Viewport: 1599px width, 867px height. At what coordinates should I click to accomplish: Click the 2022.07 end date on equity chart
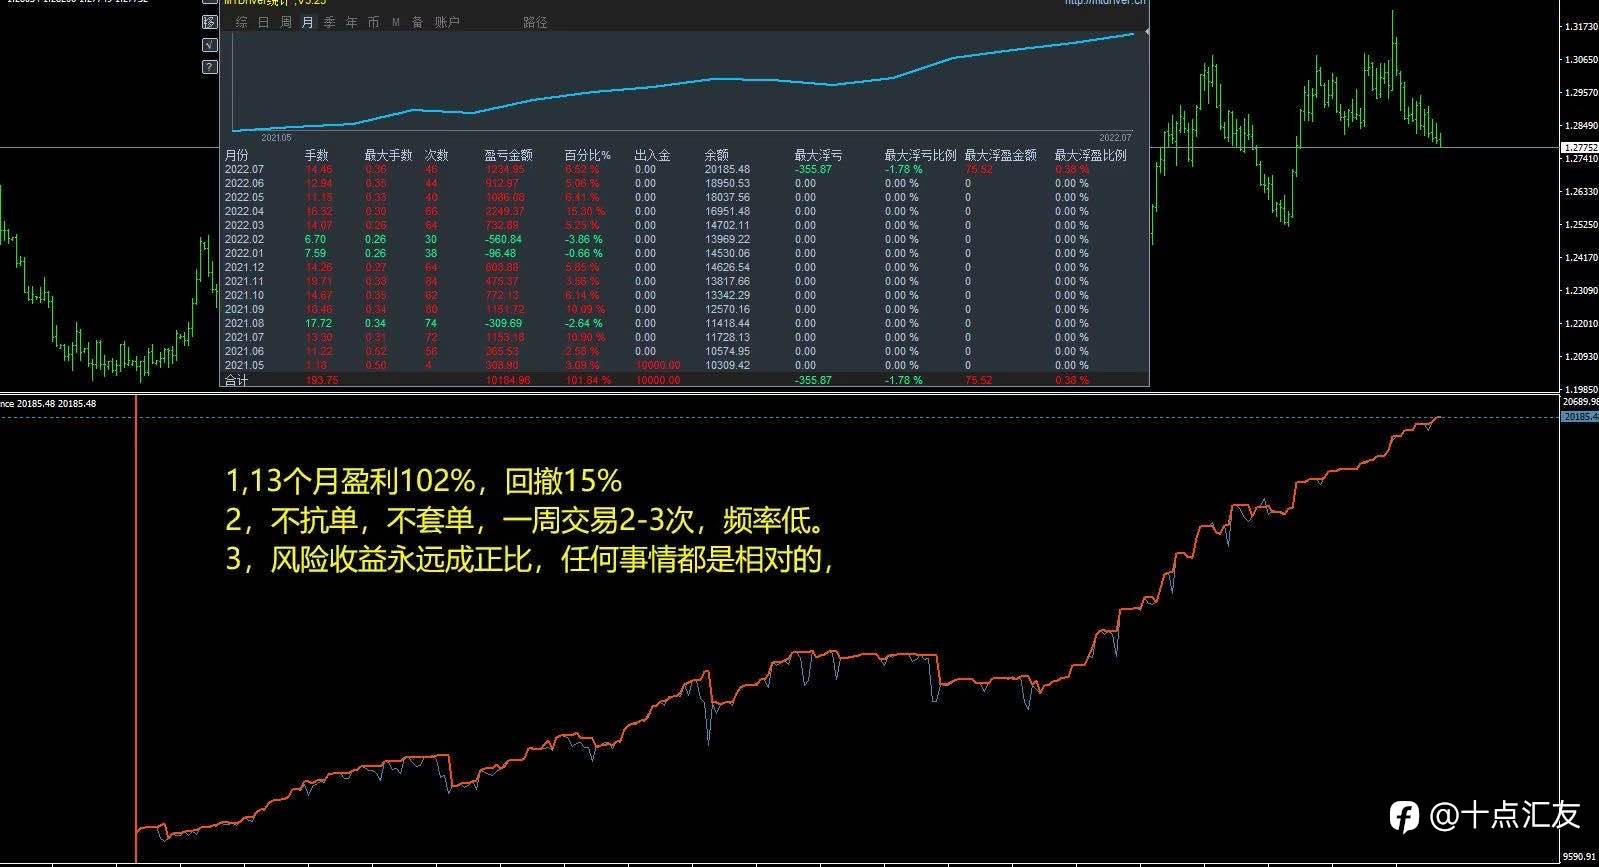pos(1115,137)
